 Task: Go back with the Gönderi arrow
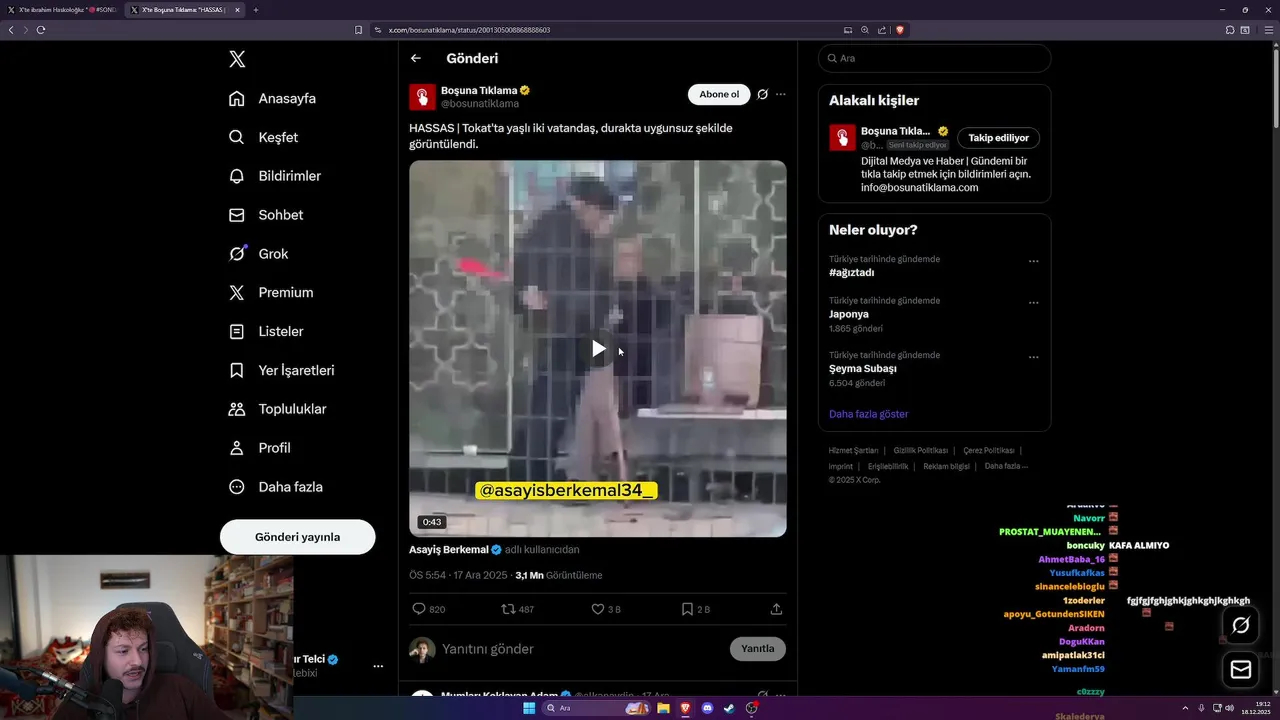coord(416,59)
